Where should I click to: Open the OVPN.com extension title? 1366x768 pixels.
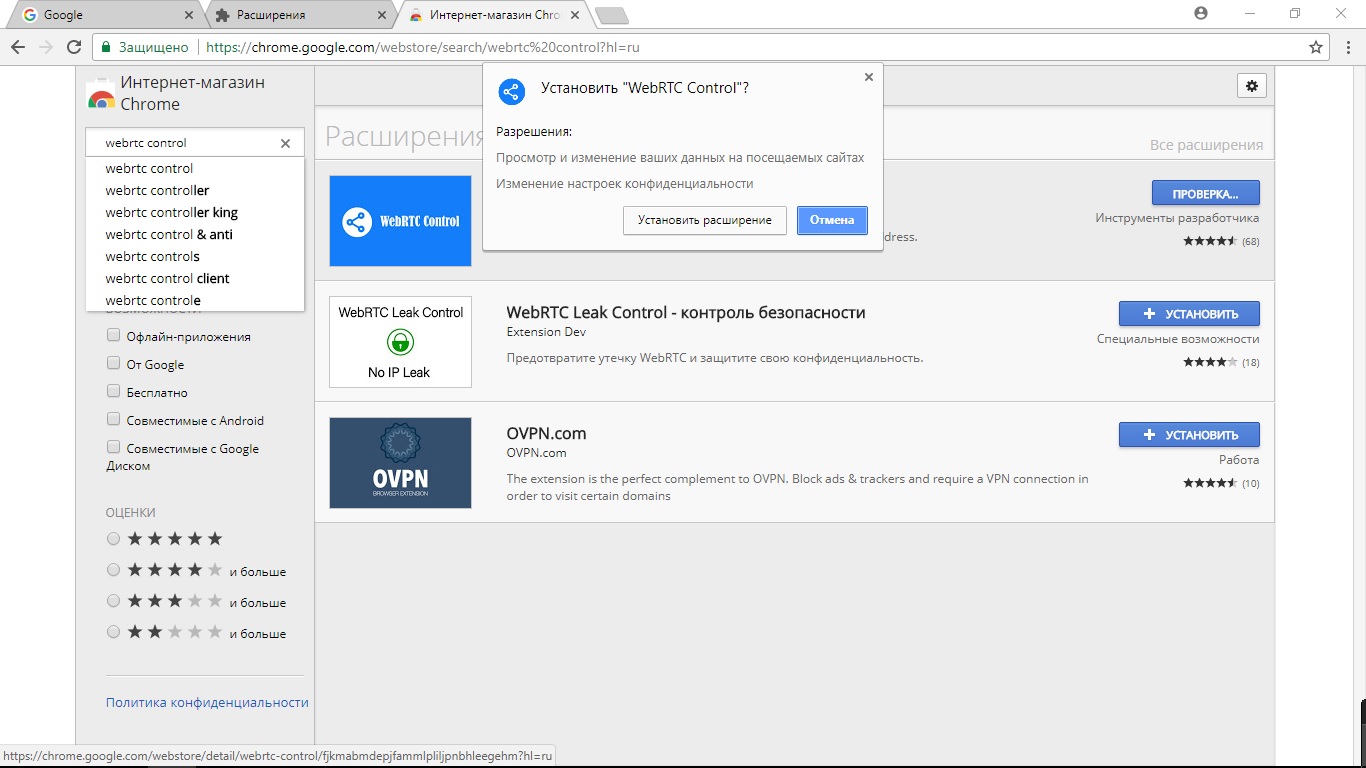(546, 433)
